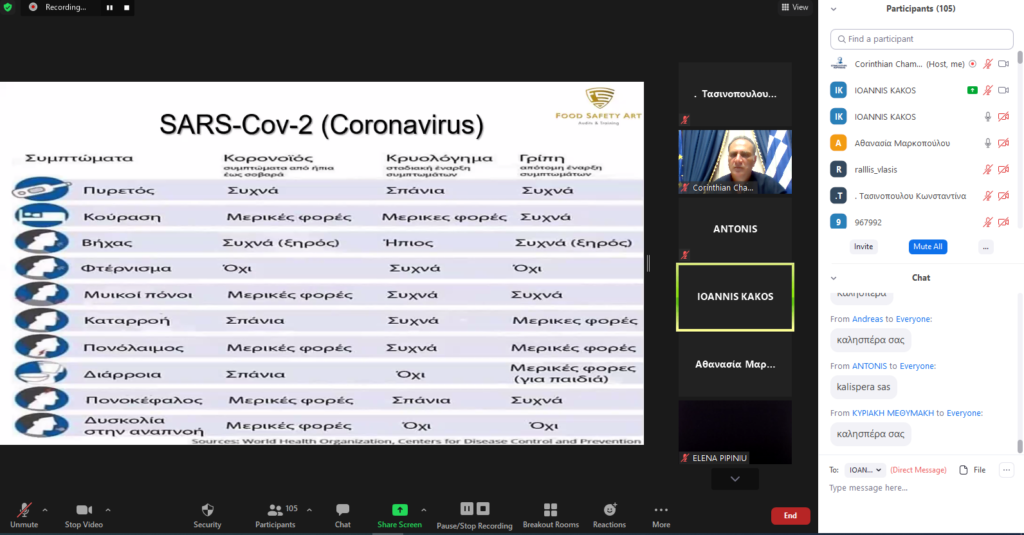Click the Reactions emoji icon
The width and height of the screenshot is (1024, 535).
[x=610, y=510]
